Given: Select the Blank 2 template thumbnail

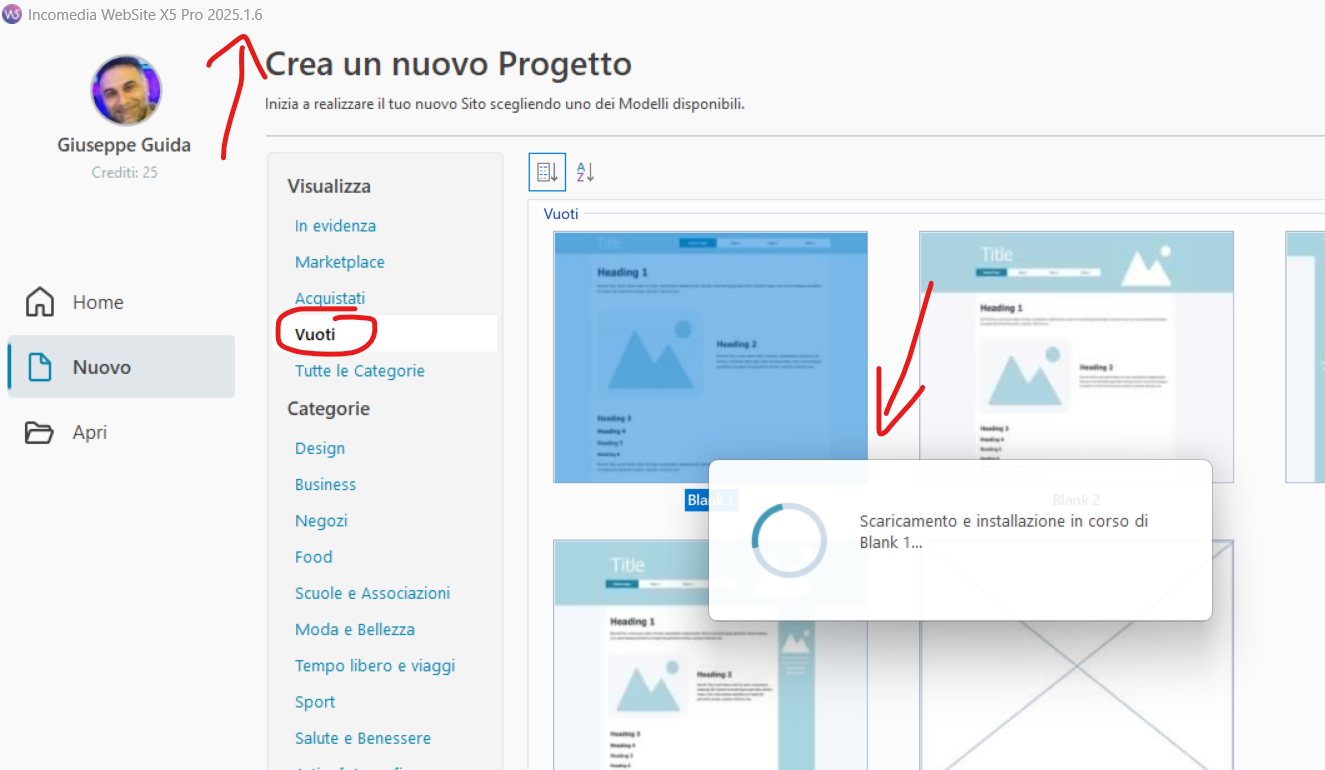Looking at the screenshot, I should (x=1076, y=357).
